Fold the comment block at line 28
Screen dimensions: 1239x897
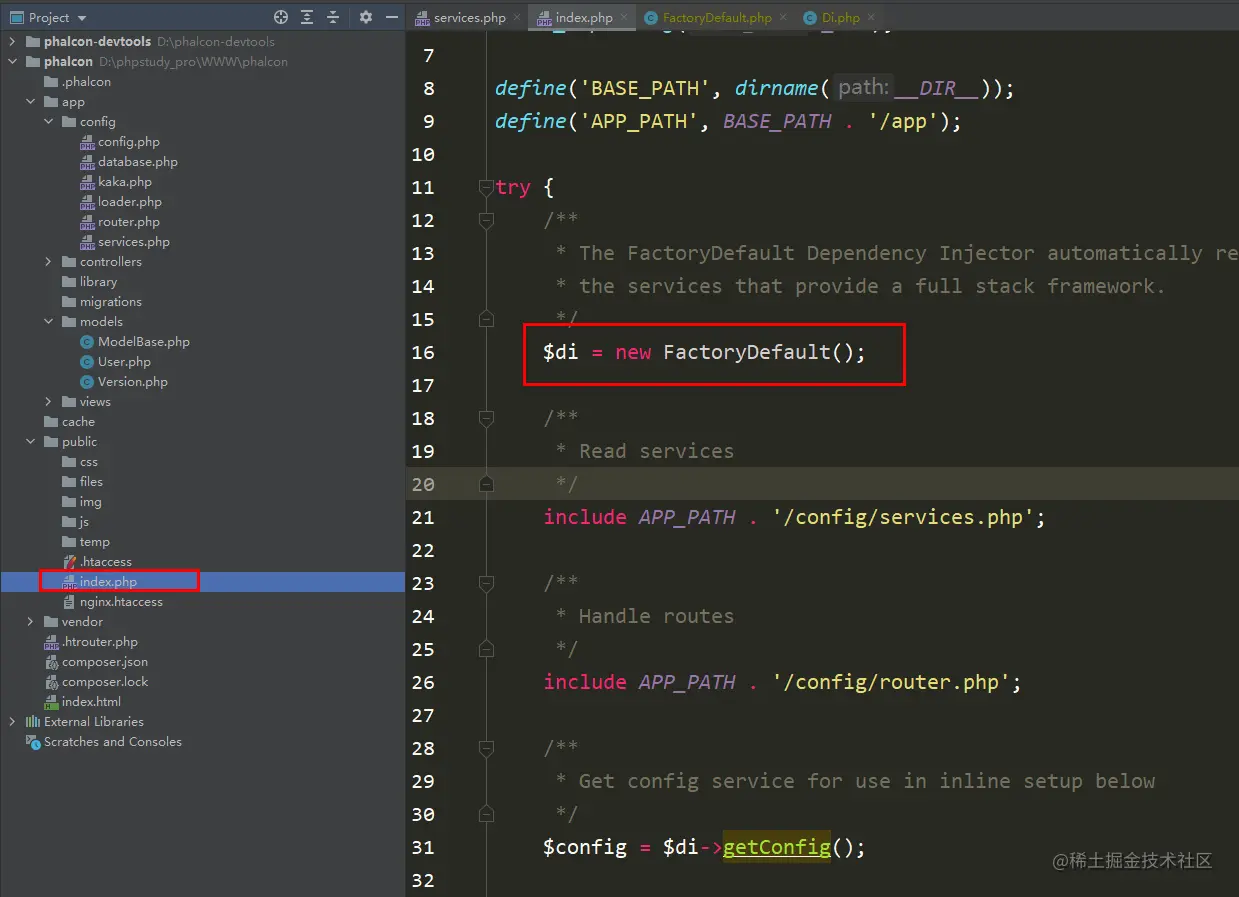pos(486,748)
